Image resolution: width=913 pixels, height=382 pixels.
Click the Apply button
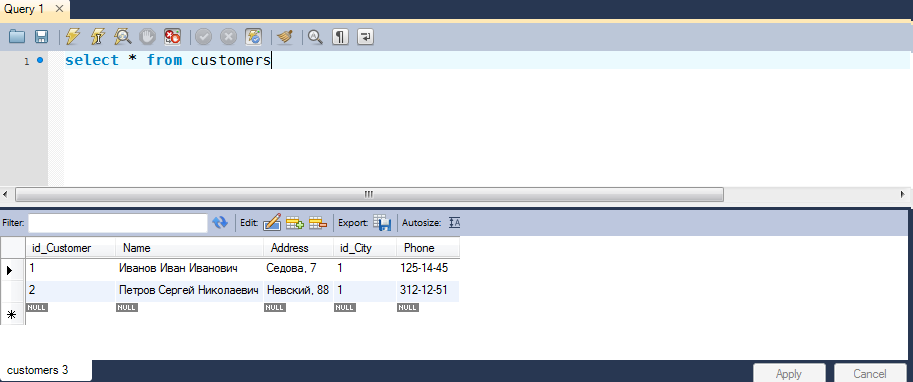pos(789,373)
